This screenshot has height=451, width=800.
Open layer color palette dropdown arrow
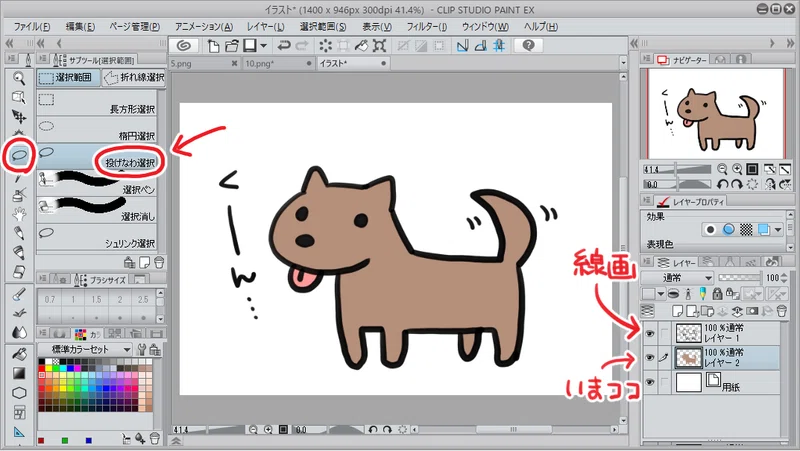coord(661,294)
